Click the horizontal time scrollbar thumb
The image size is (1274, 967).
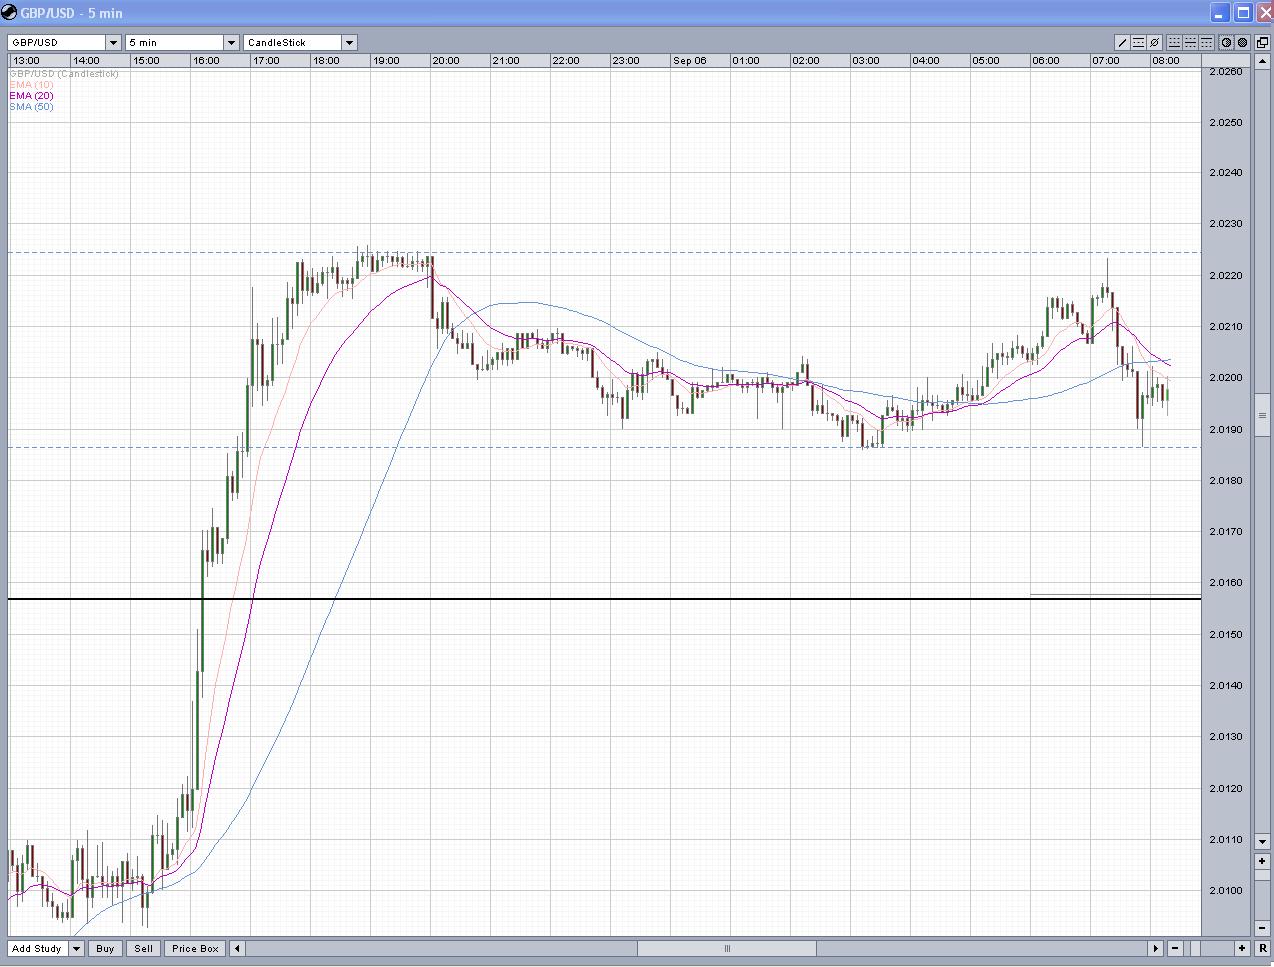(x=727, y=948)
